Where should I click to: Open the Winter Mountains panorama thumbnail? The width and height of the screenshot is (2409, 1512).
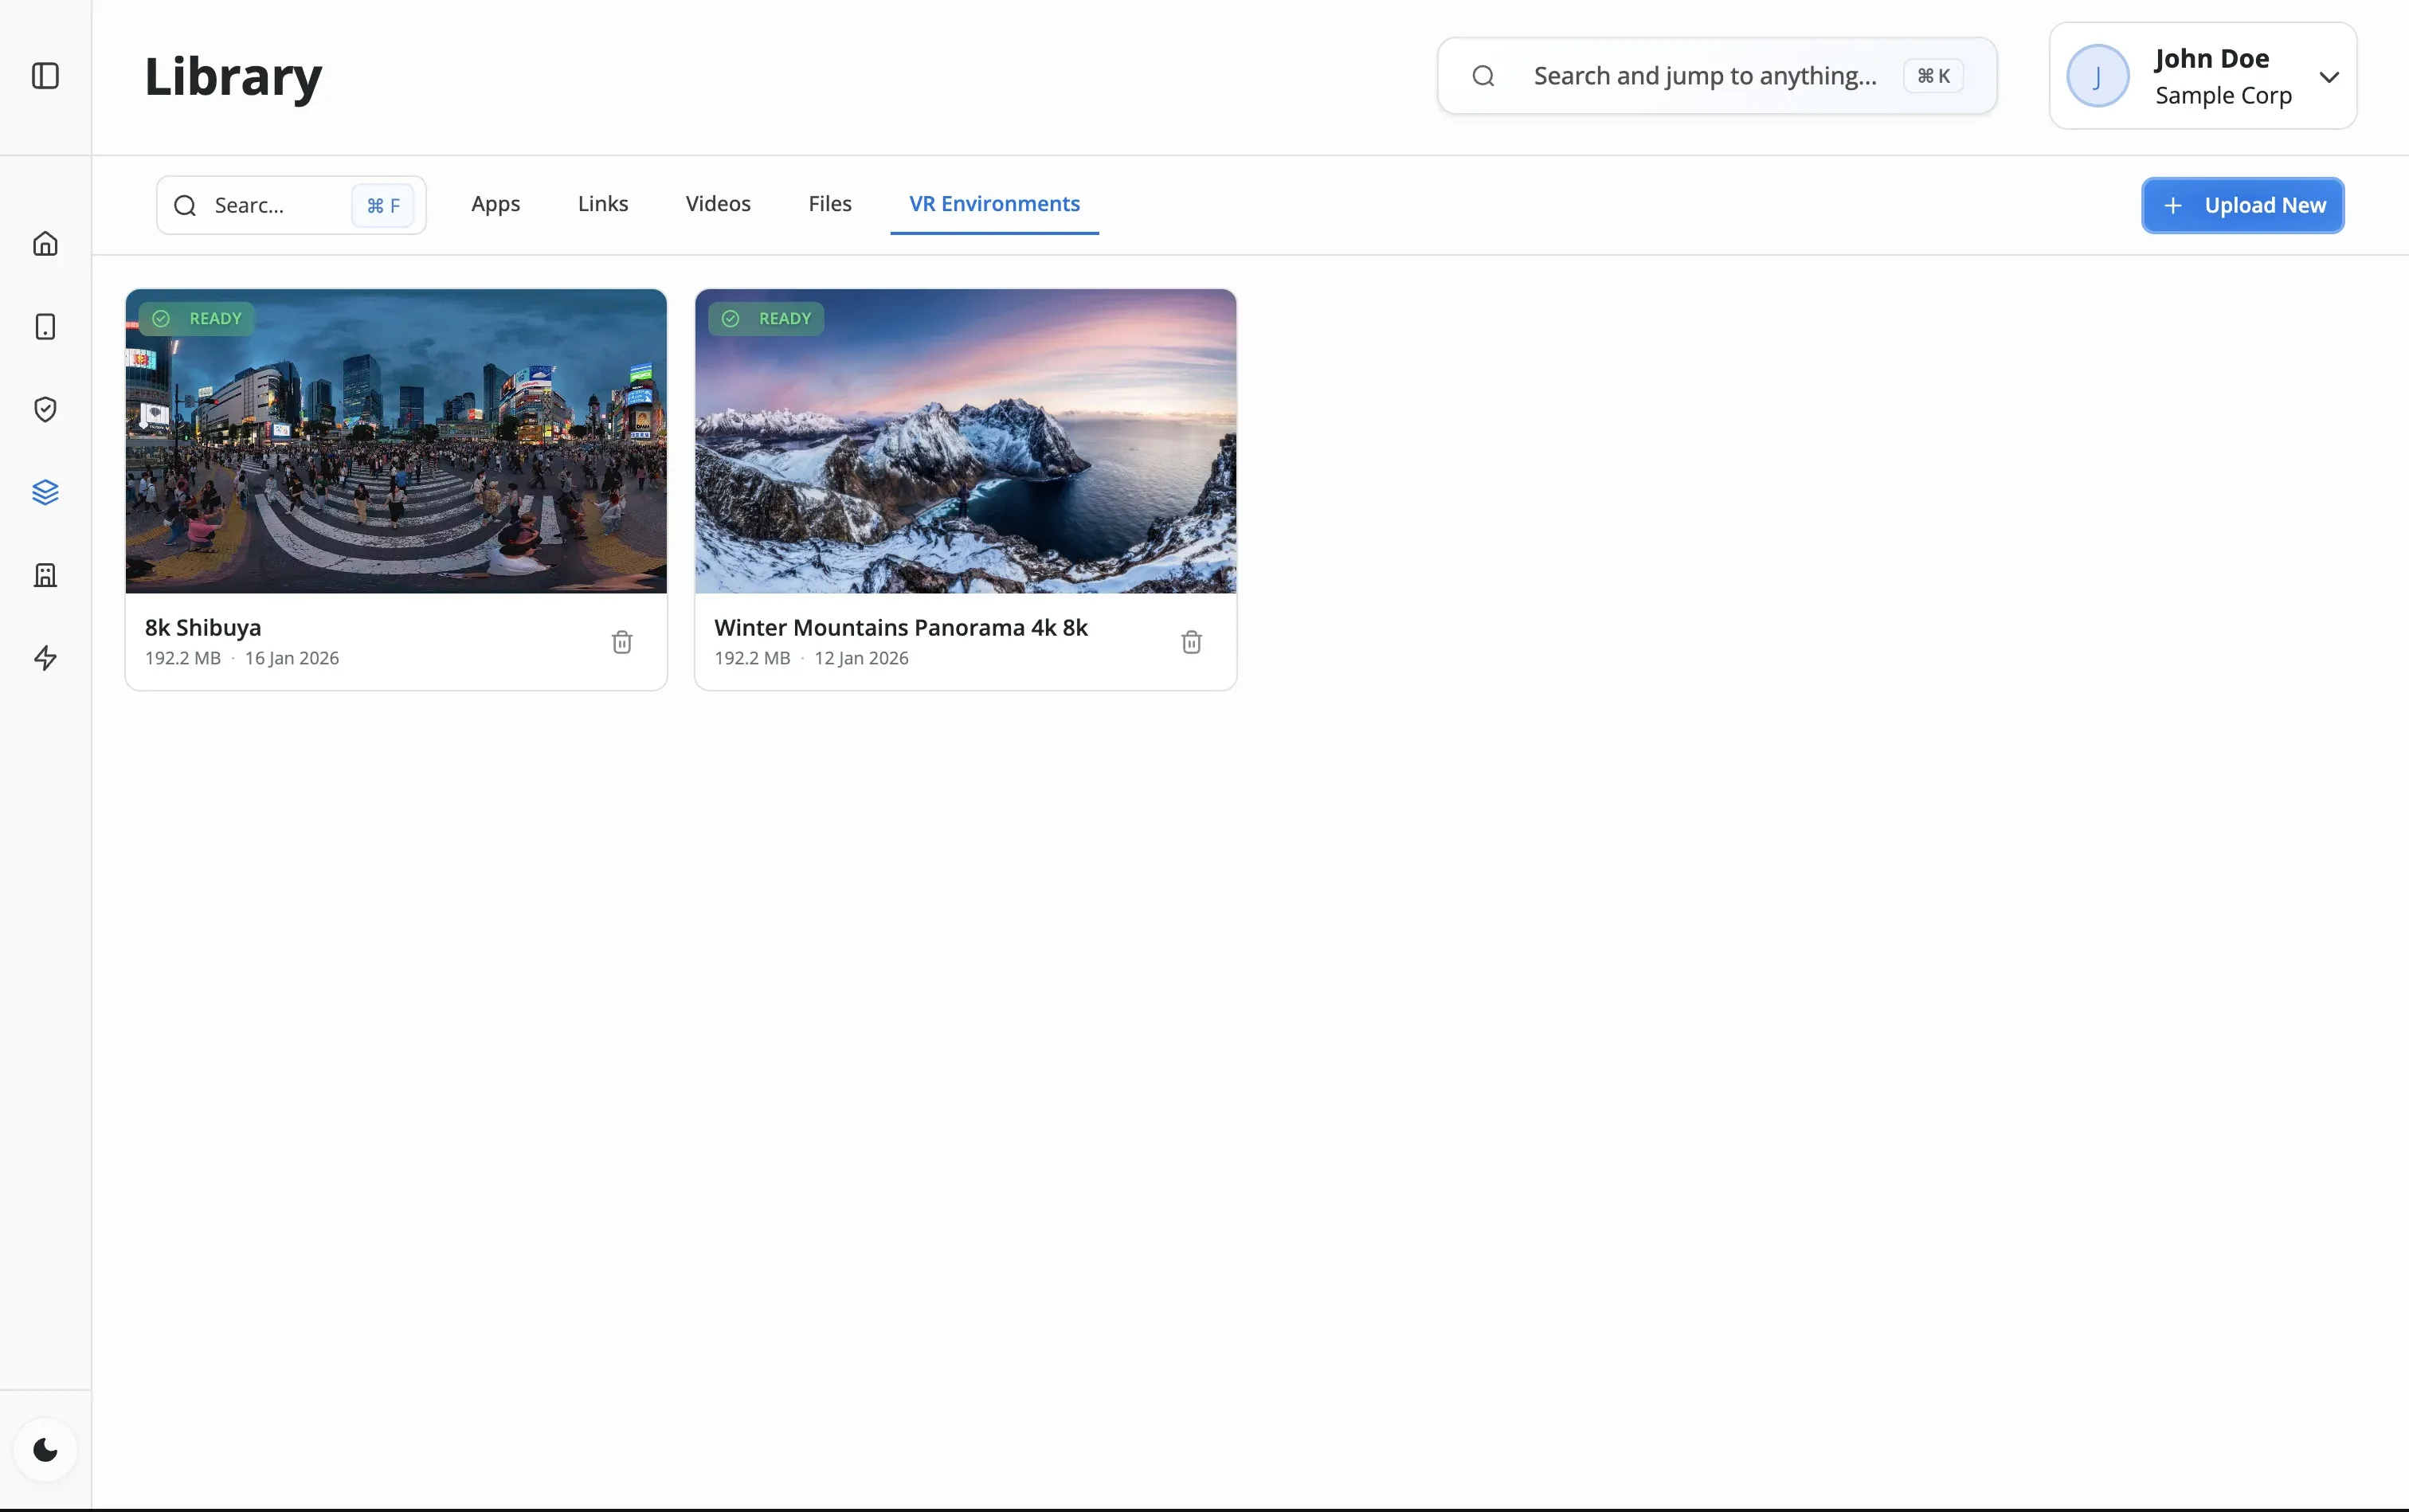tap(965, 441)
